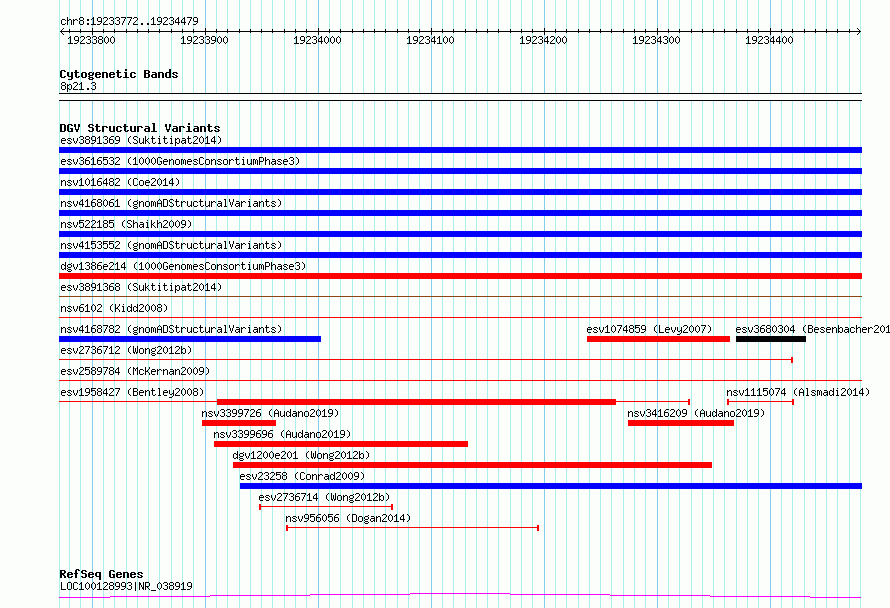Image resolution: width=890 pixels, height=608 pixels.
Task: Select the esv3616532 (1000GenomesConsortiumPhase3) label
Action: (x=180, y=161)
